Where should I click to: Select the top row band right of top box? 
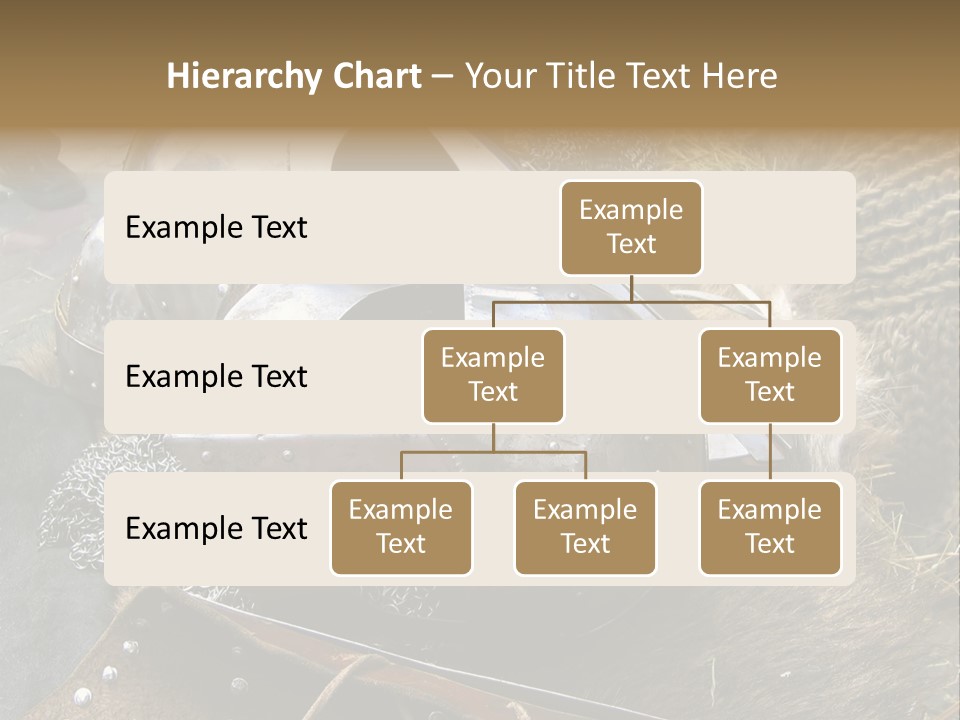tap(780, 227)
